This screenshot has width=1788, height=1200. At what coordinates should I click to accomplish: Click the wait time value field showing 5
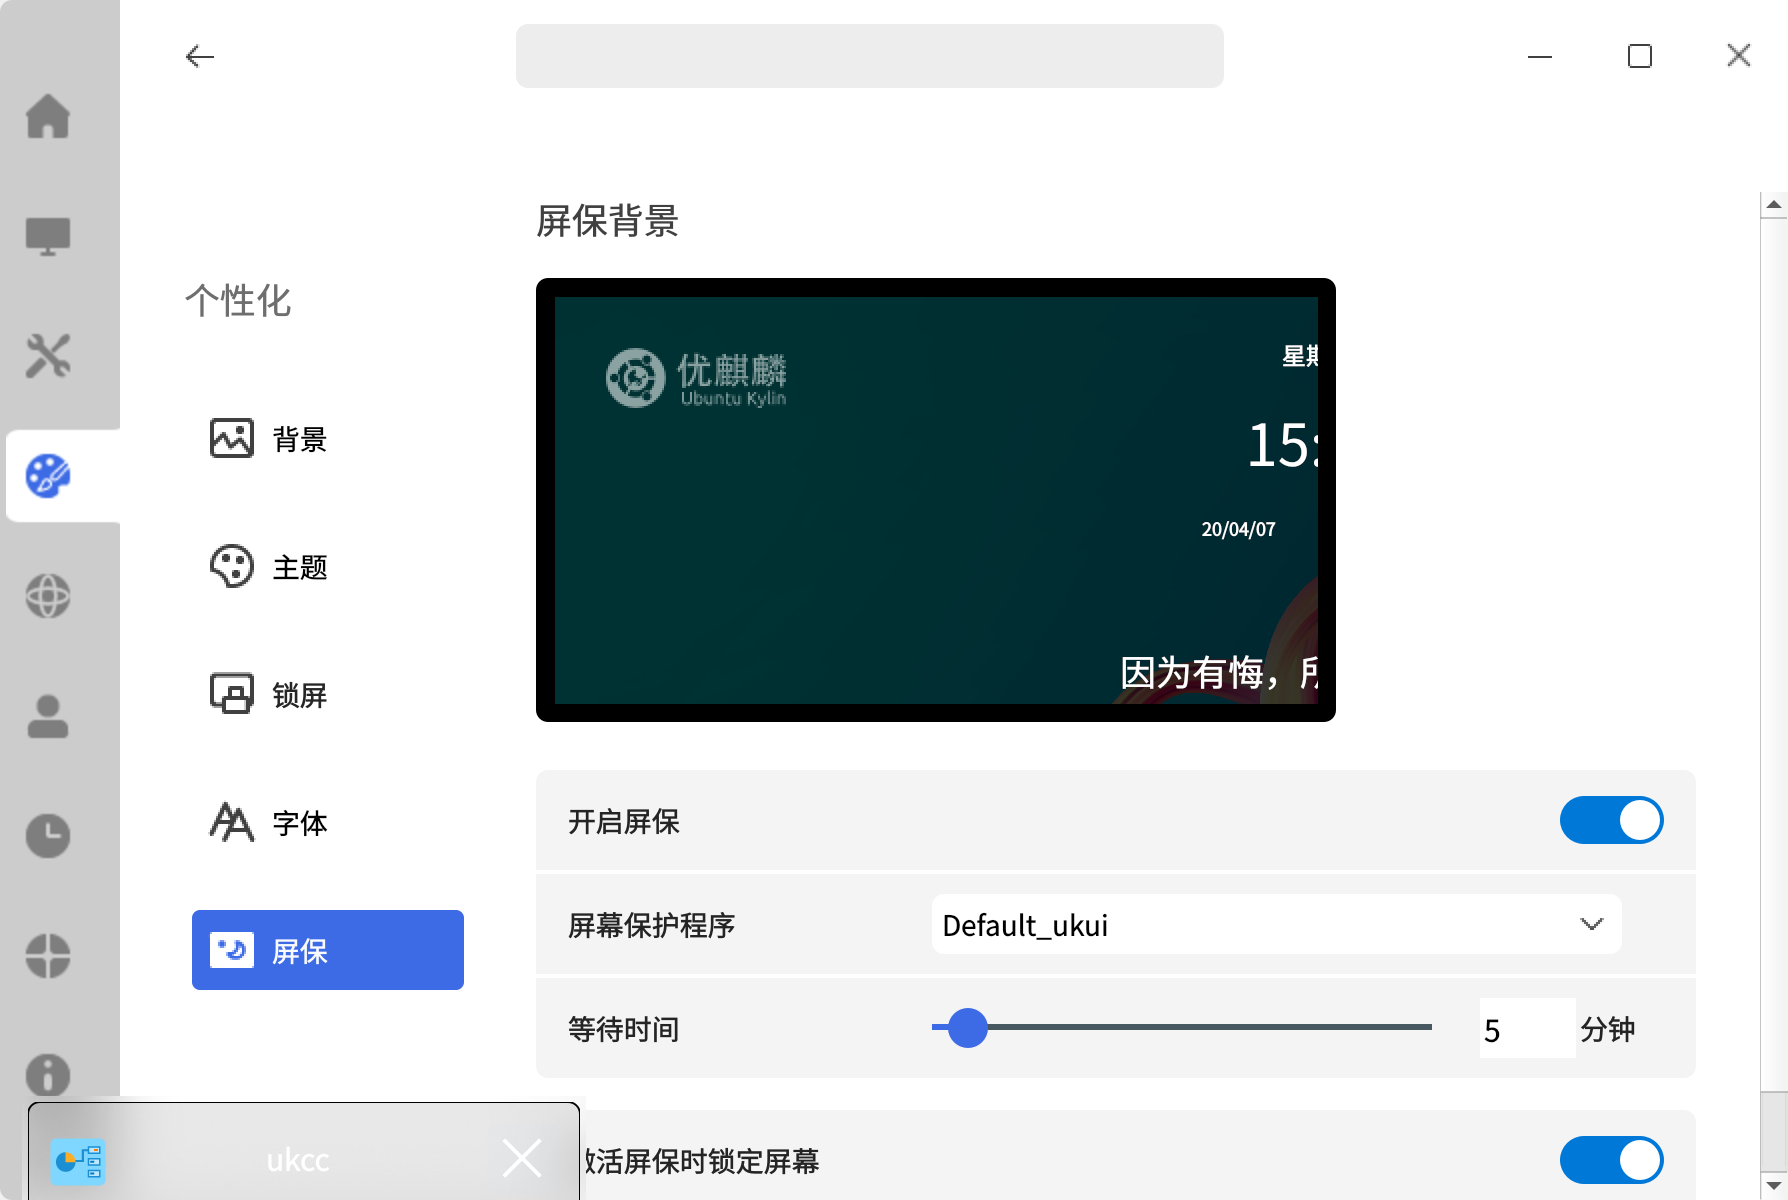[1527, 1028]
